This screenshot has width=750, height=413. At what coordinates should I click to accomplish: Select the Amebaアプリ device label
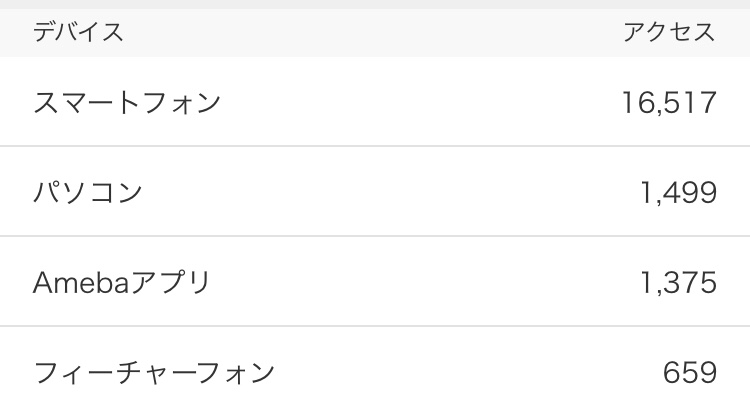click(x=122, y=283)
